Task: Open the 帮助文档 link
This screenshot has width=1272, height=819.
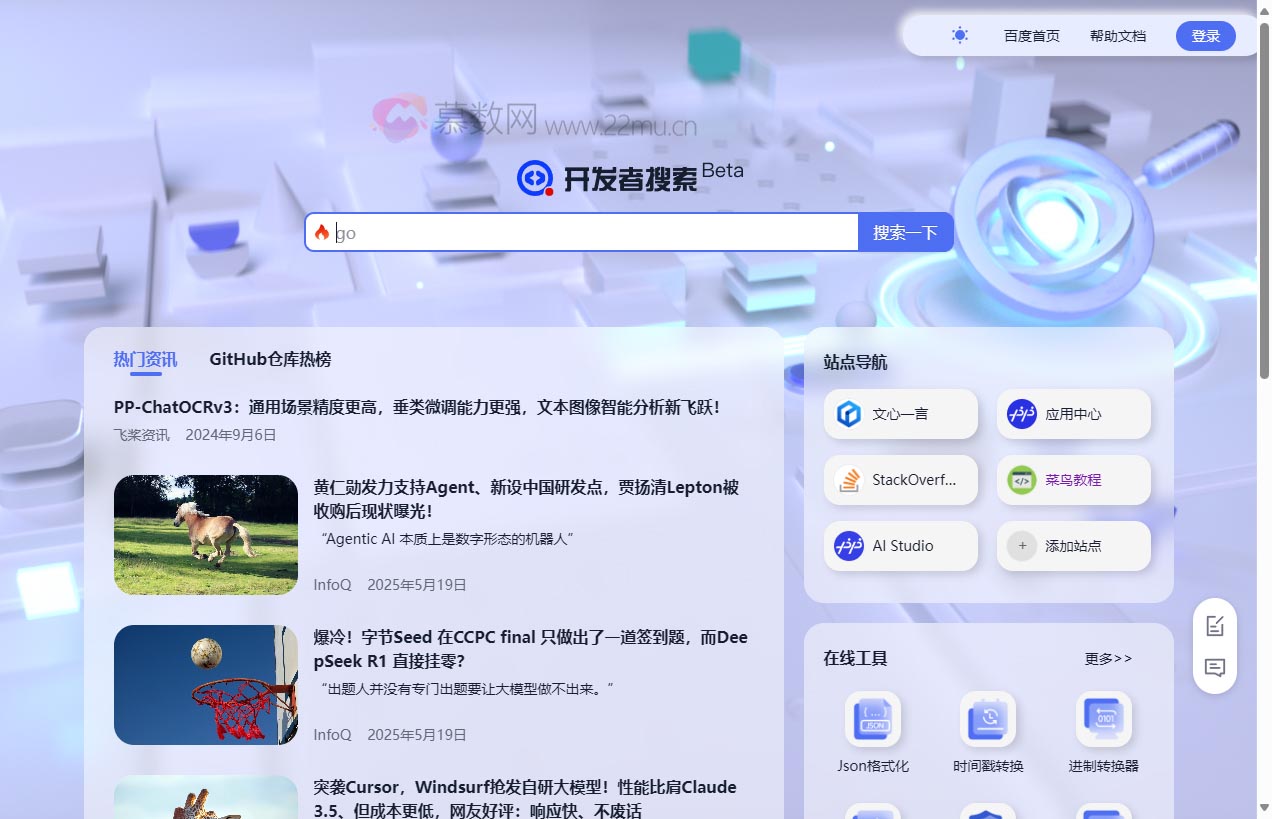Action: click(1117, 35)
